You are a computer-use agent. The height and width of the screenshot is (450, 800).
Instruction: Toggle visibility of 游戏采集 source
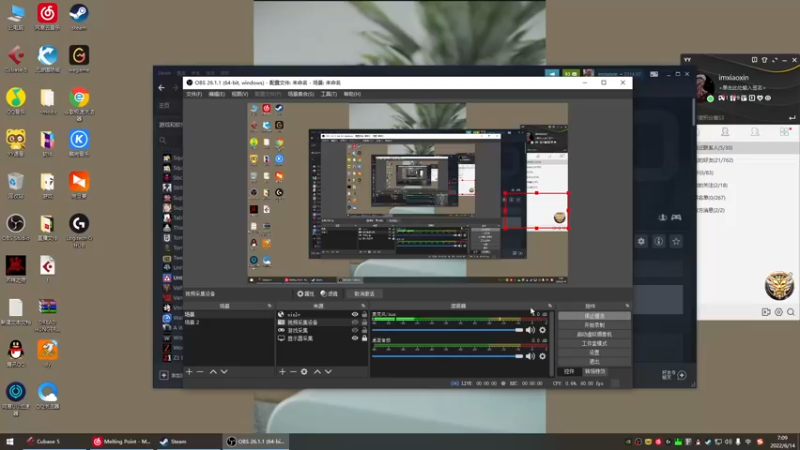(x=355, y=330)
